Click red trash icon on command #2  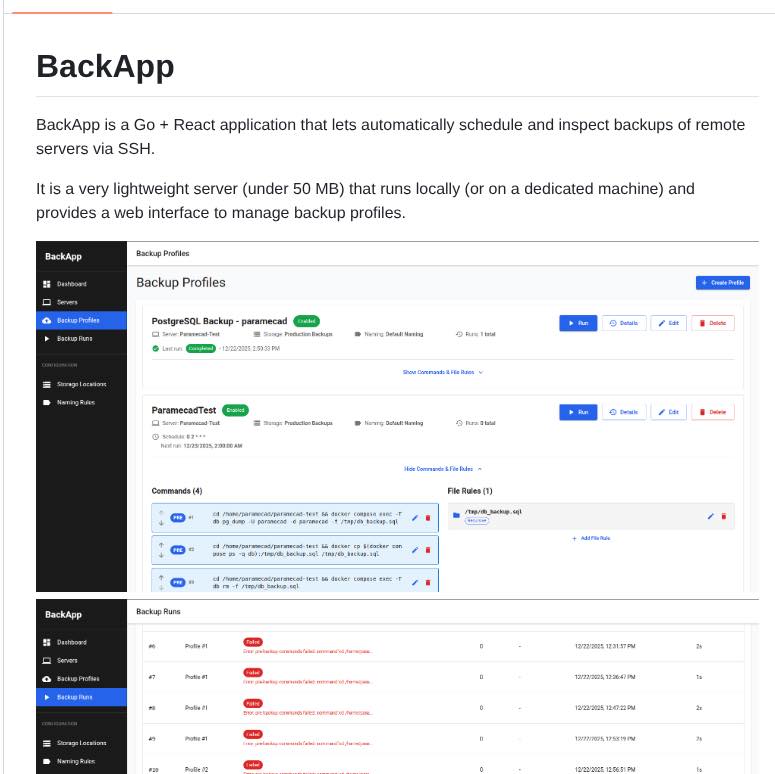428,550
